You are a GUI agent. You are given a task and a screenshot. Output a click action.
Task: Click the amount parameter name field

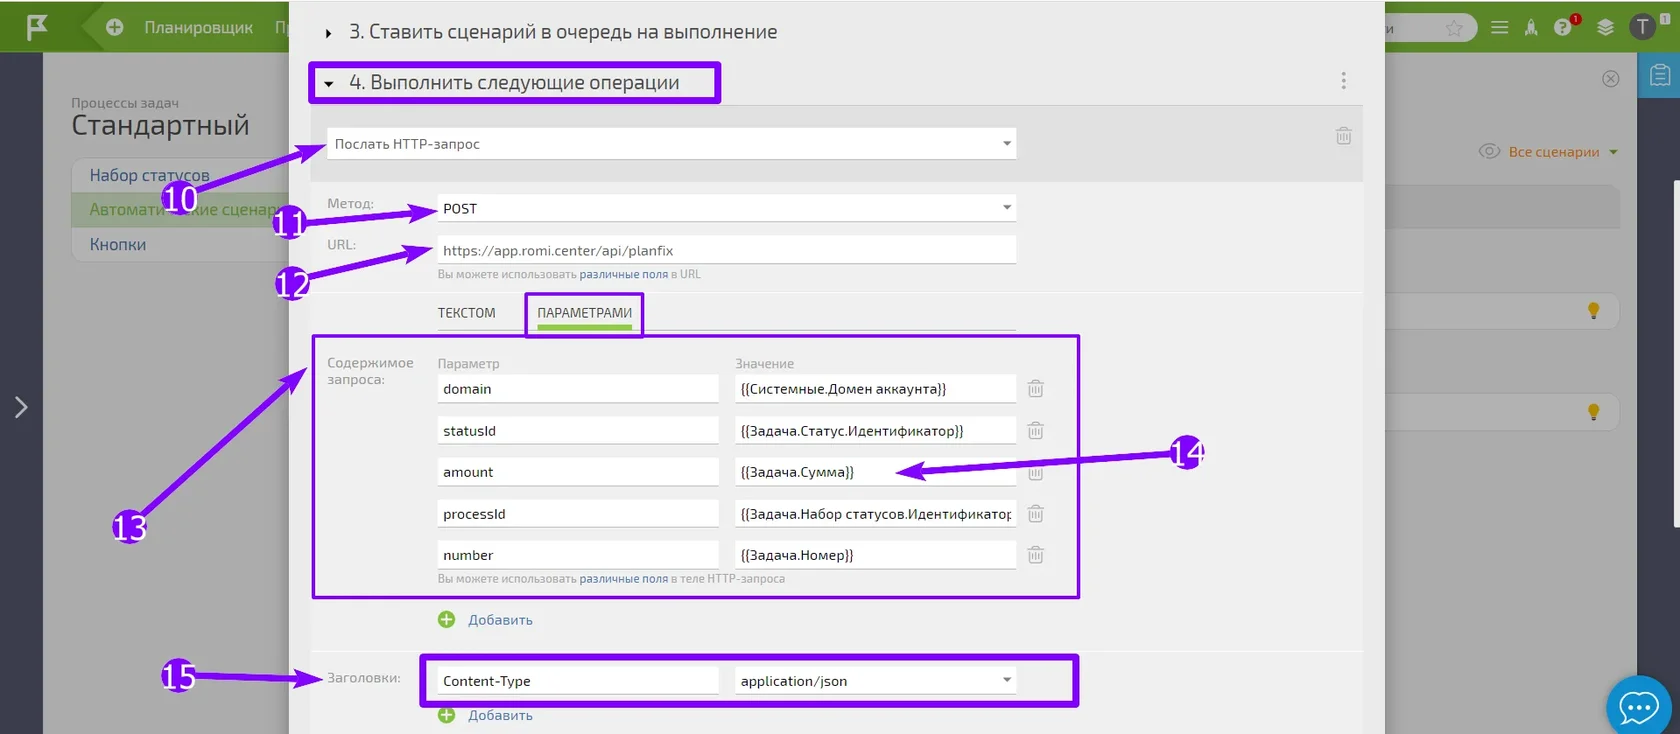(x=578, y=472)
